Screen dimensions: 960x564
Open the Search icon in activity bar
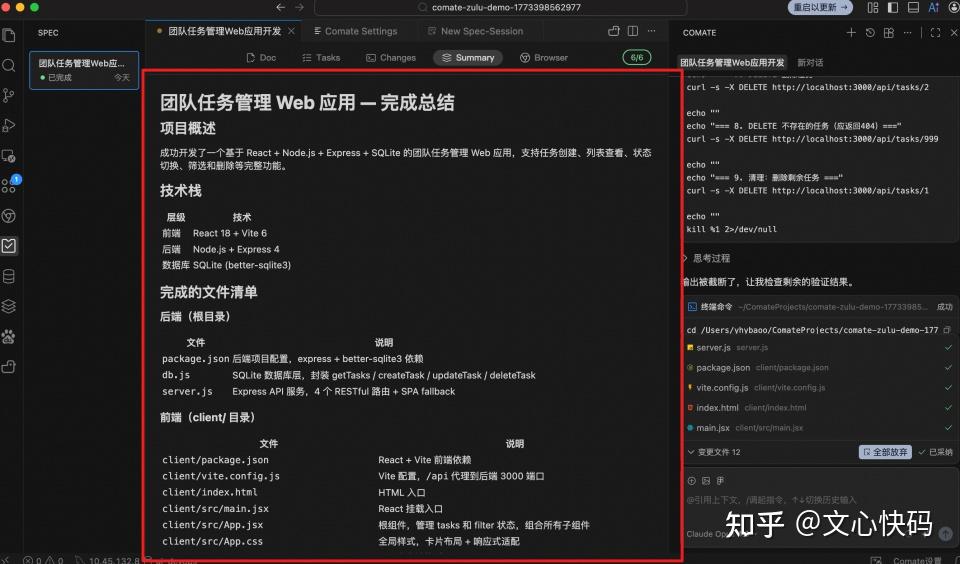pos(9,66)
